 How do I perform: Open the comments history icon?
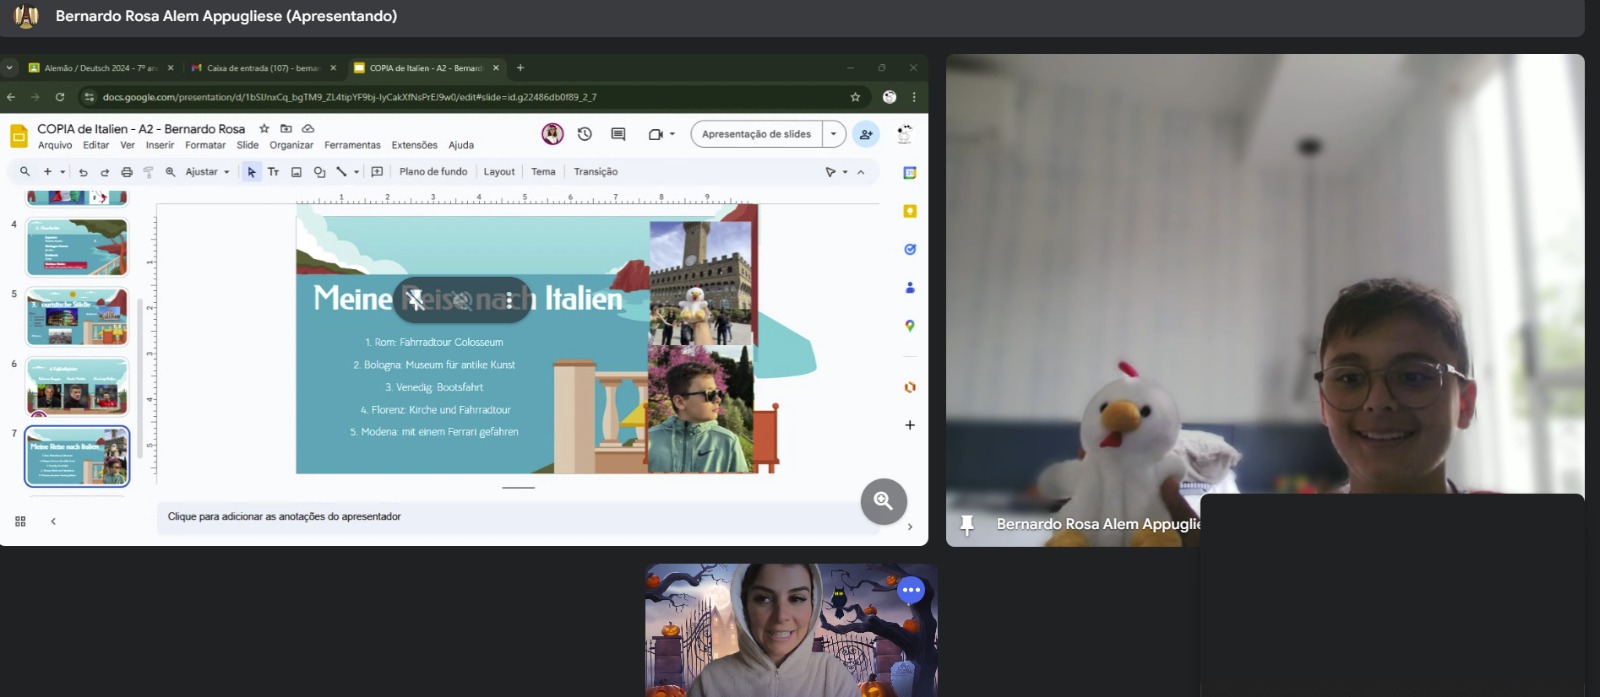(x=618, y=134)
